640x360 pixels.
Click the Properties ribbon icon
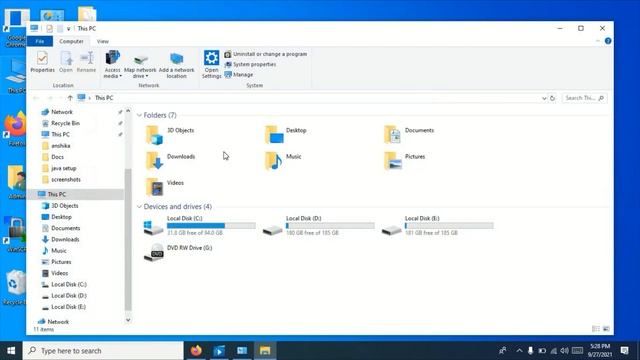[x=42, y=62]
